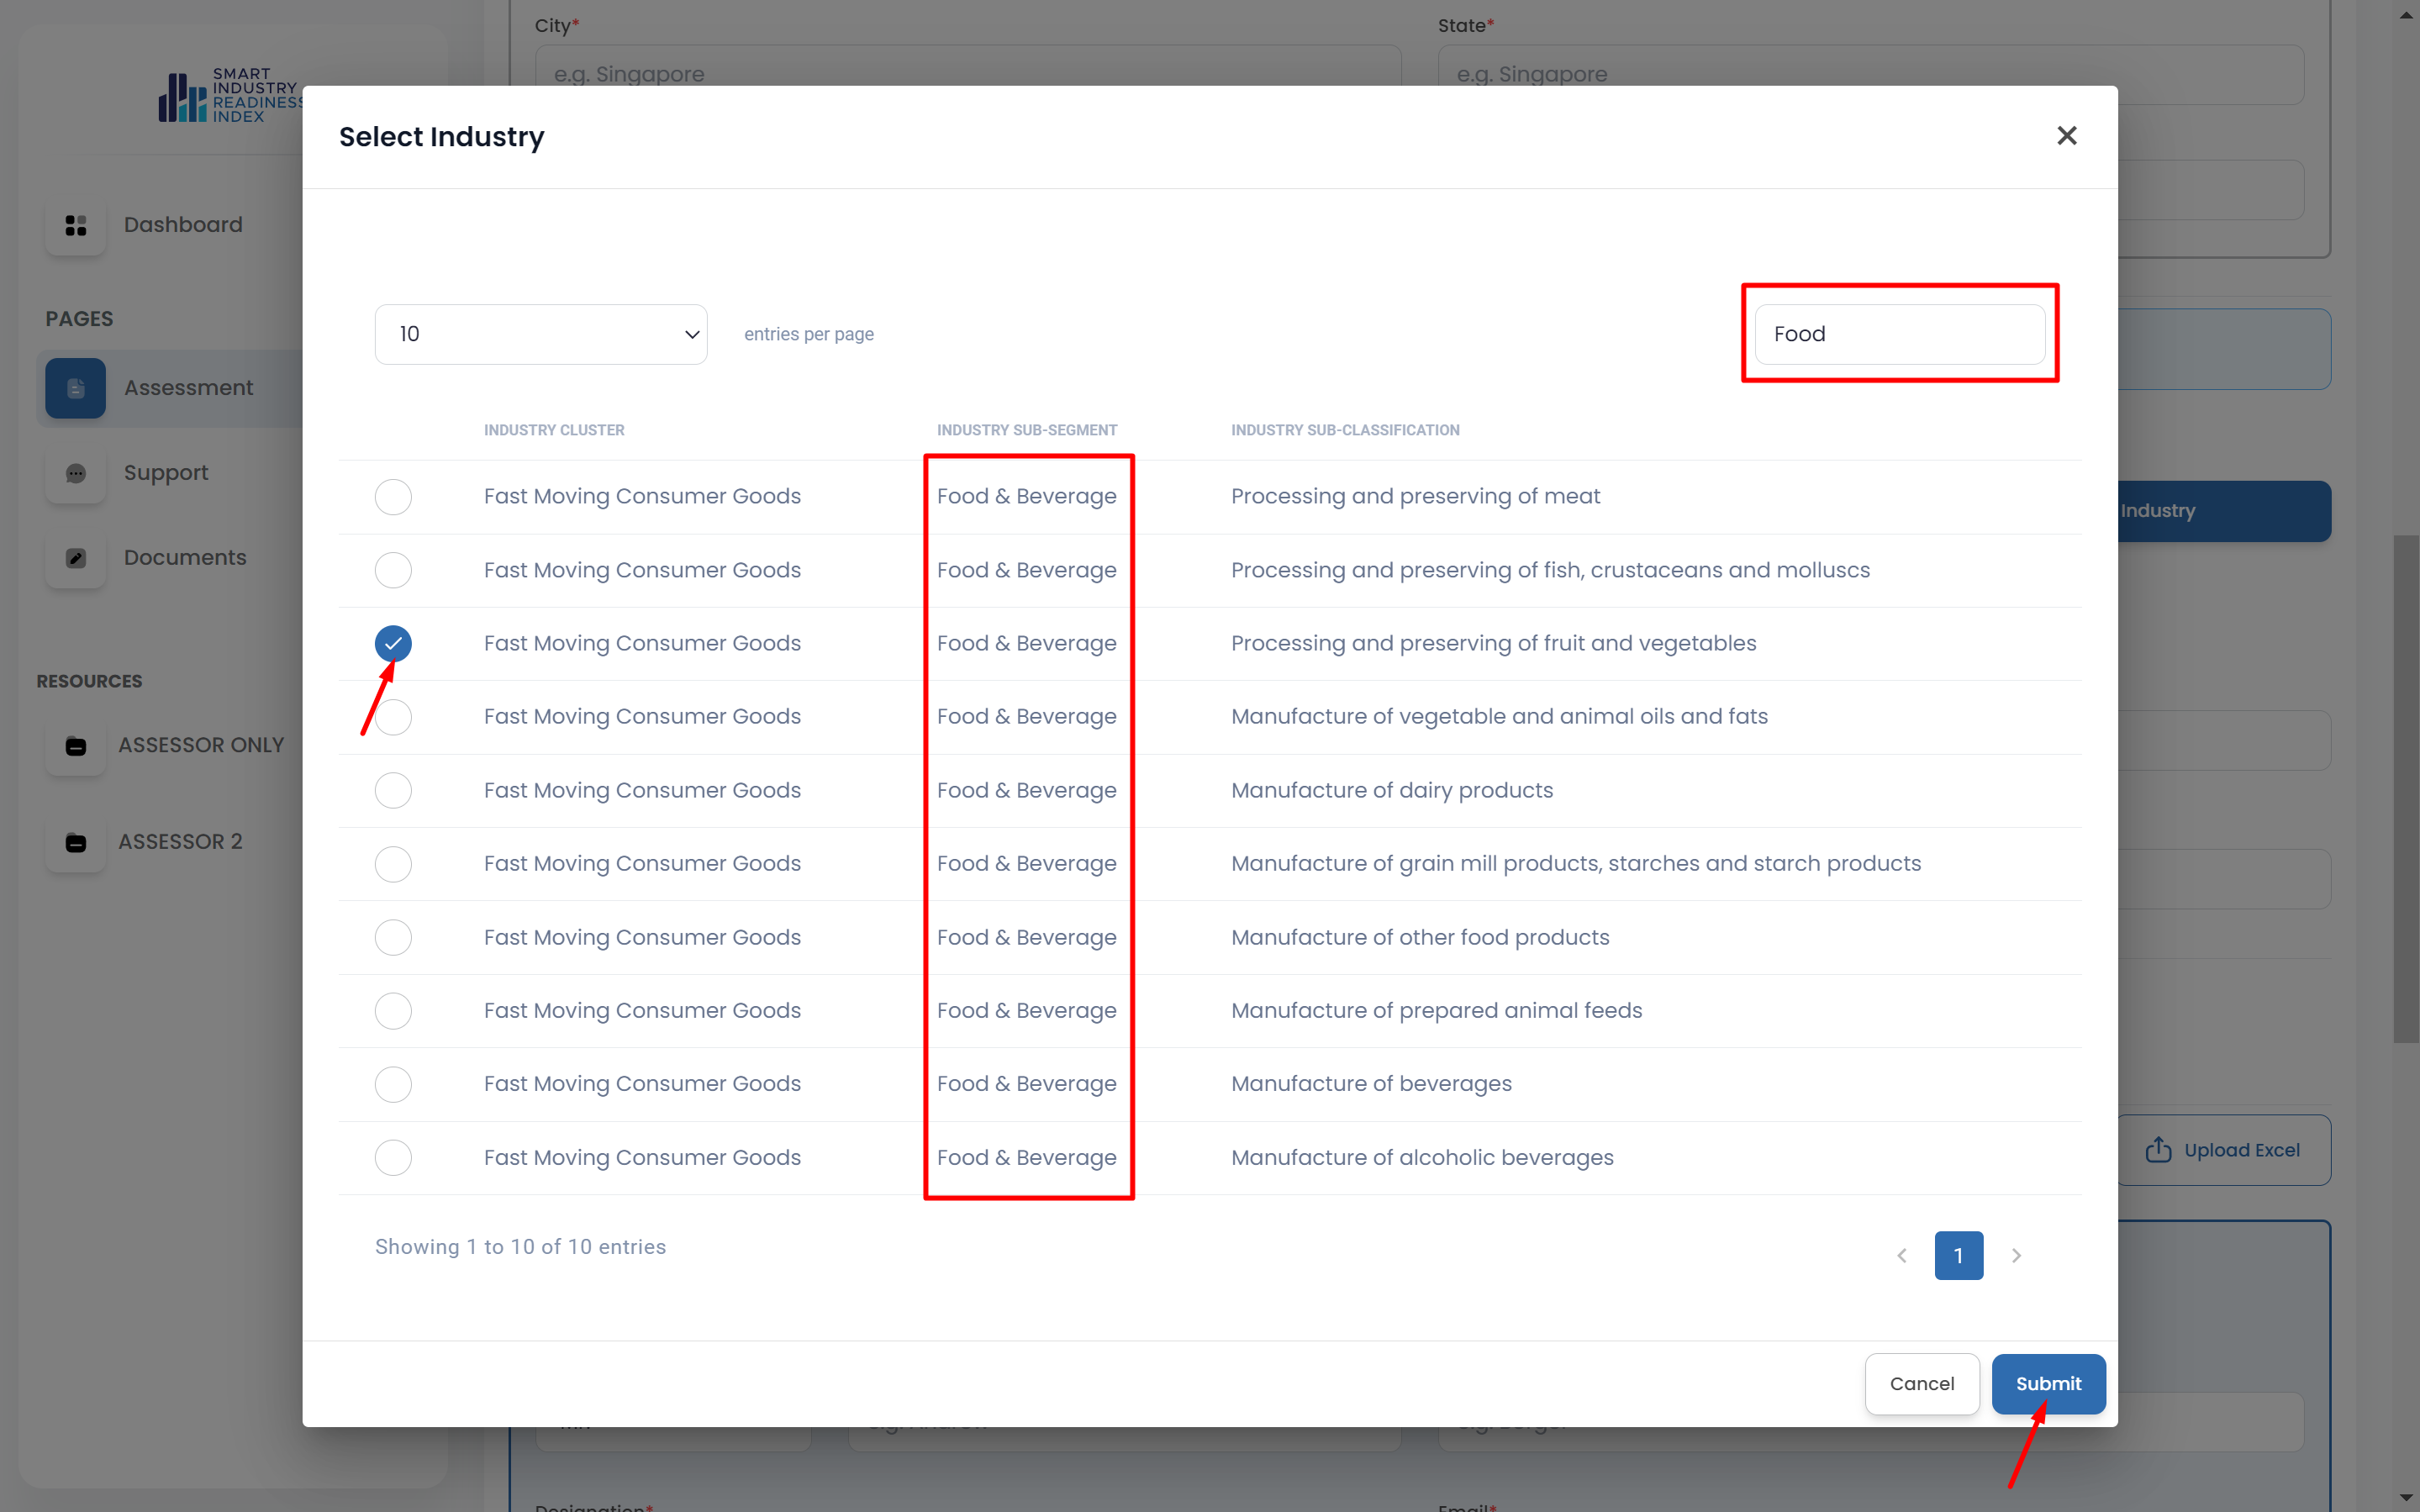Viewport: 2420px width, 1512px height.
Task: Select the Processing and preserving of meat radio
Action: [393, 497]
